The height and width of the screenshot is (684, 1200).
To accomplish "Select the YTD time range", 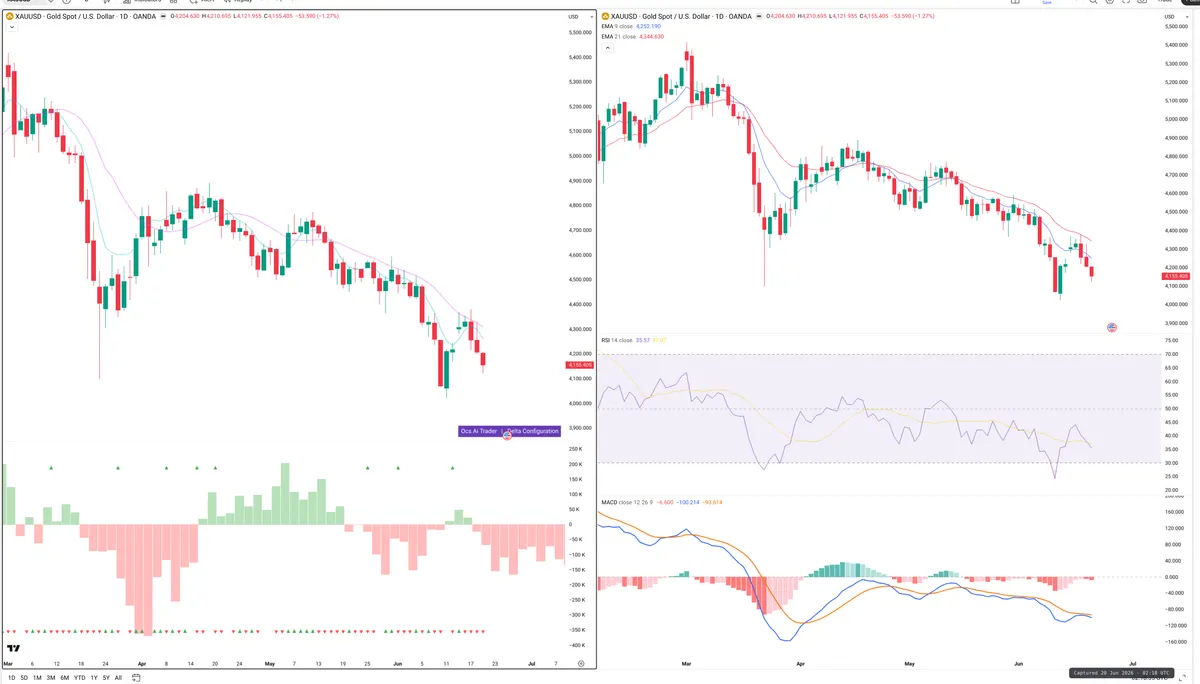I will (80, 678).
